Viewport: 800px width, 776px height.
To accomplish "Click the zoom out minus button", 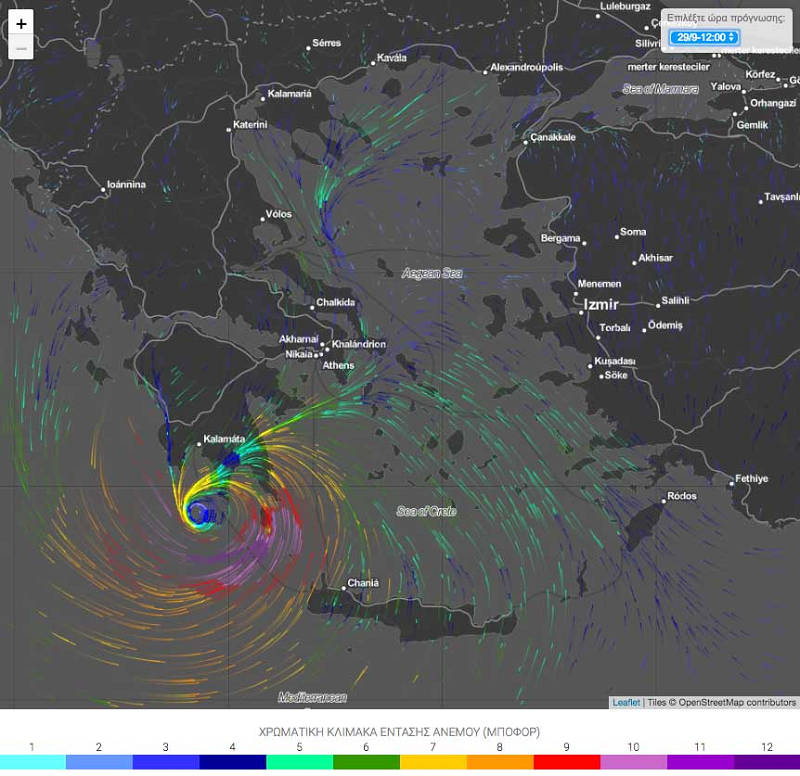I will pos(21,48).
